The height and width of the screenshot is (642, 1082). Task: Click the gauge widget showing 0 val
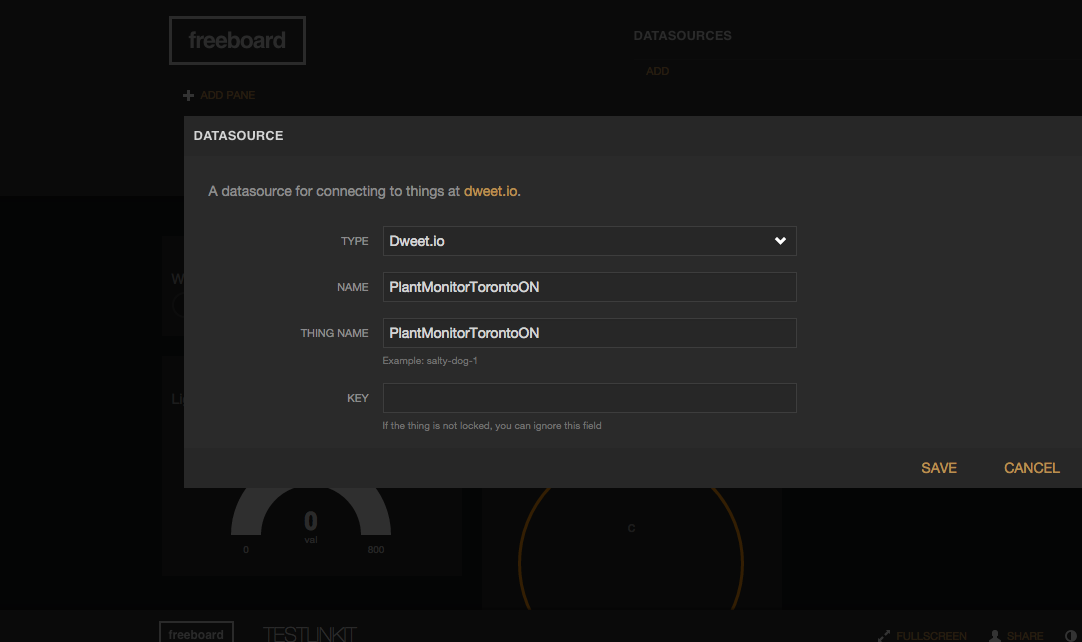pyautogui.click(x=311, y=521)
